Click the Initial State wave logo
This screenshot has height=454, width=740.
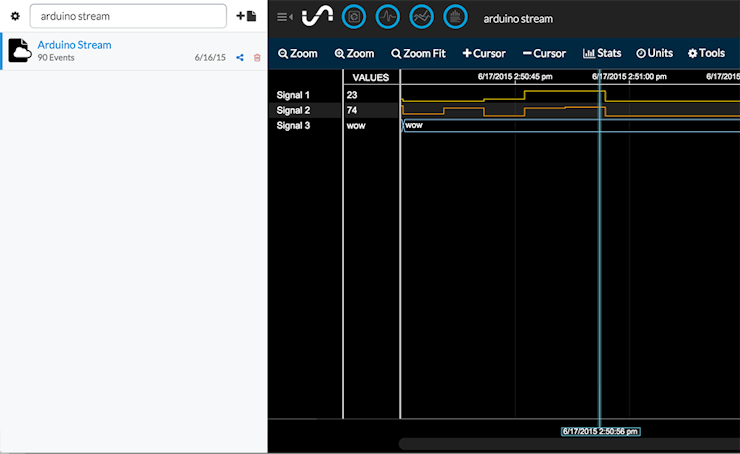coord(317,17)
